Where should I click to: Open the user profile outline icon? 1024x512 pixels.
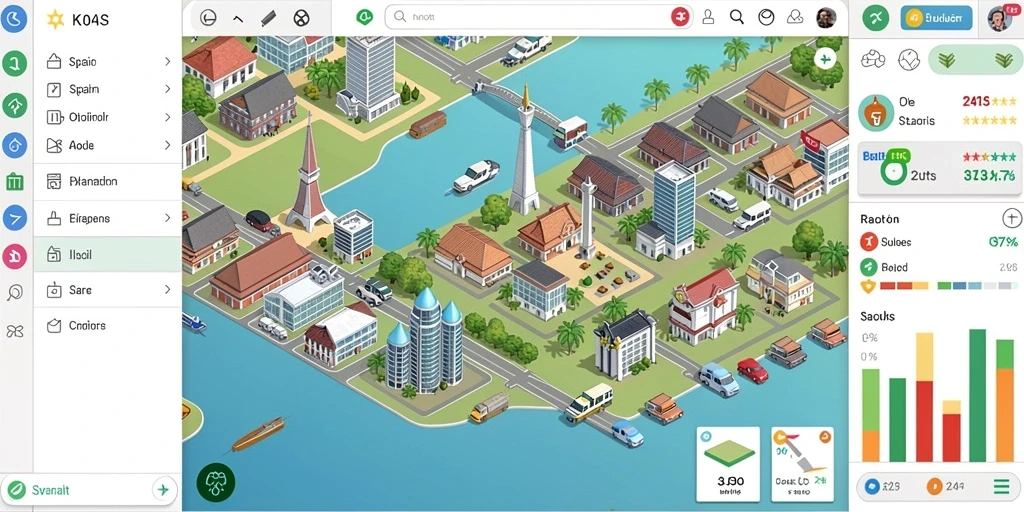point(708,17)
